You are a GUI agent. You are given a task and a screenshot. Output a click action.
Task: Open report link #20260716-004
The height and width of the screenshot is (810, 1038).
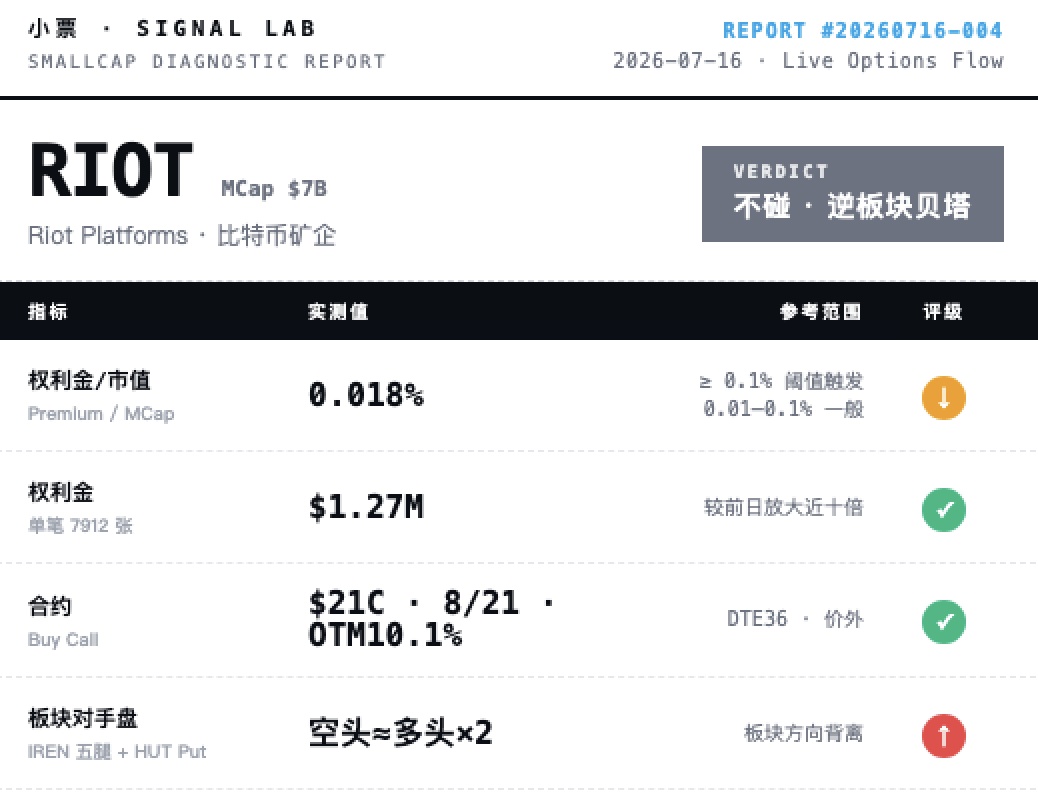862,30
